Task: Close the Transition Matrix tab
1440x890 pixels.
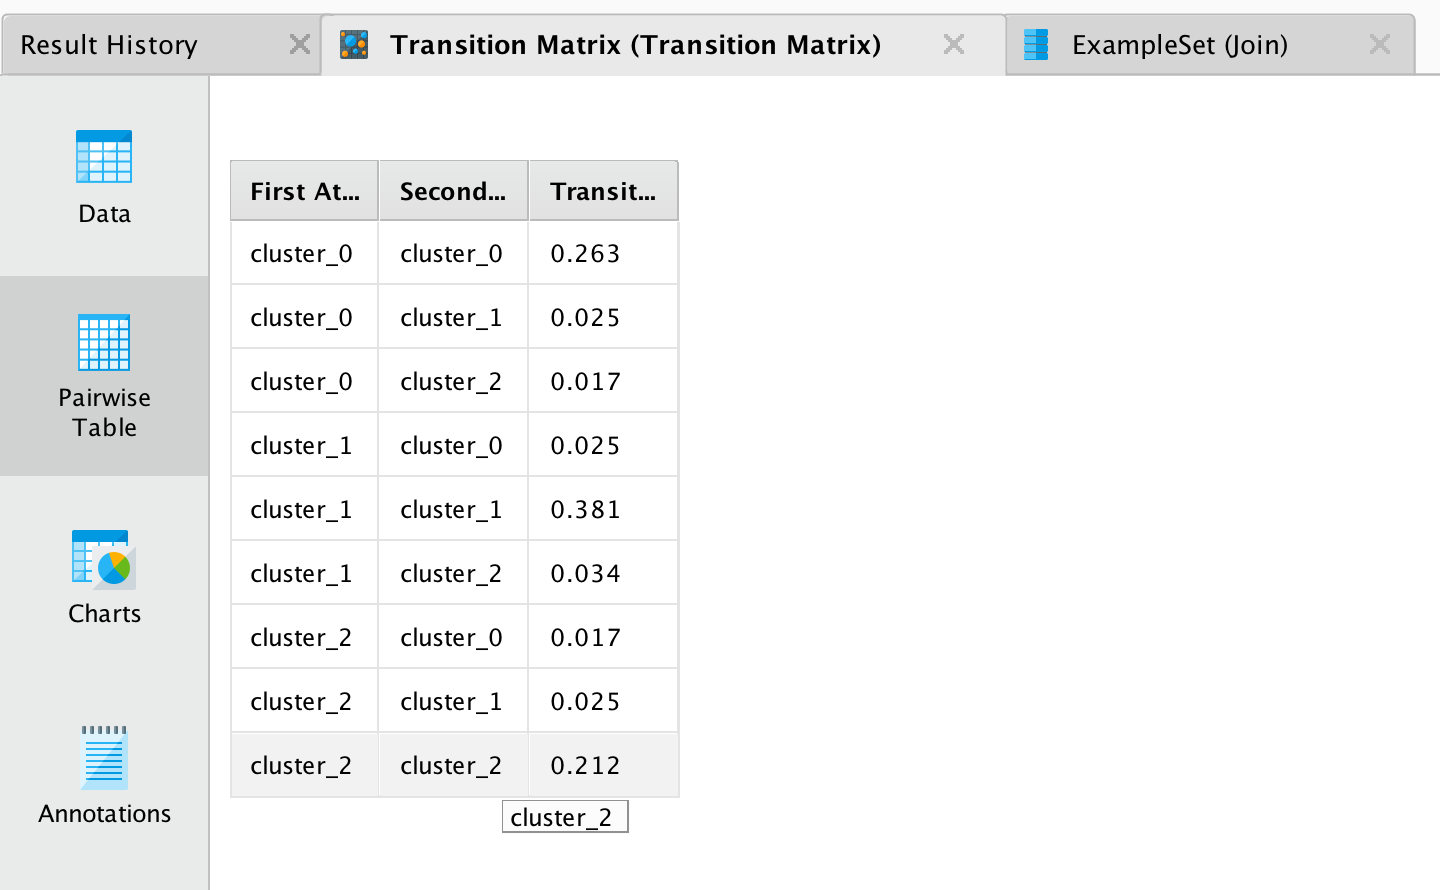Action: 954,44
